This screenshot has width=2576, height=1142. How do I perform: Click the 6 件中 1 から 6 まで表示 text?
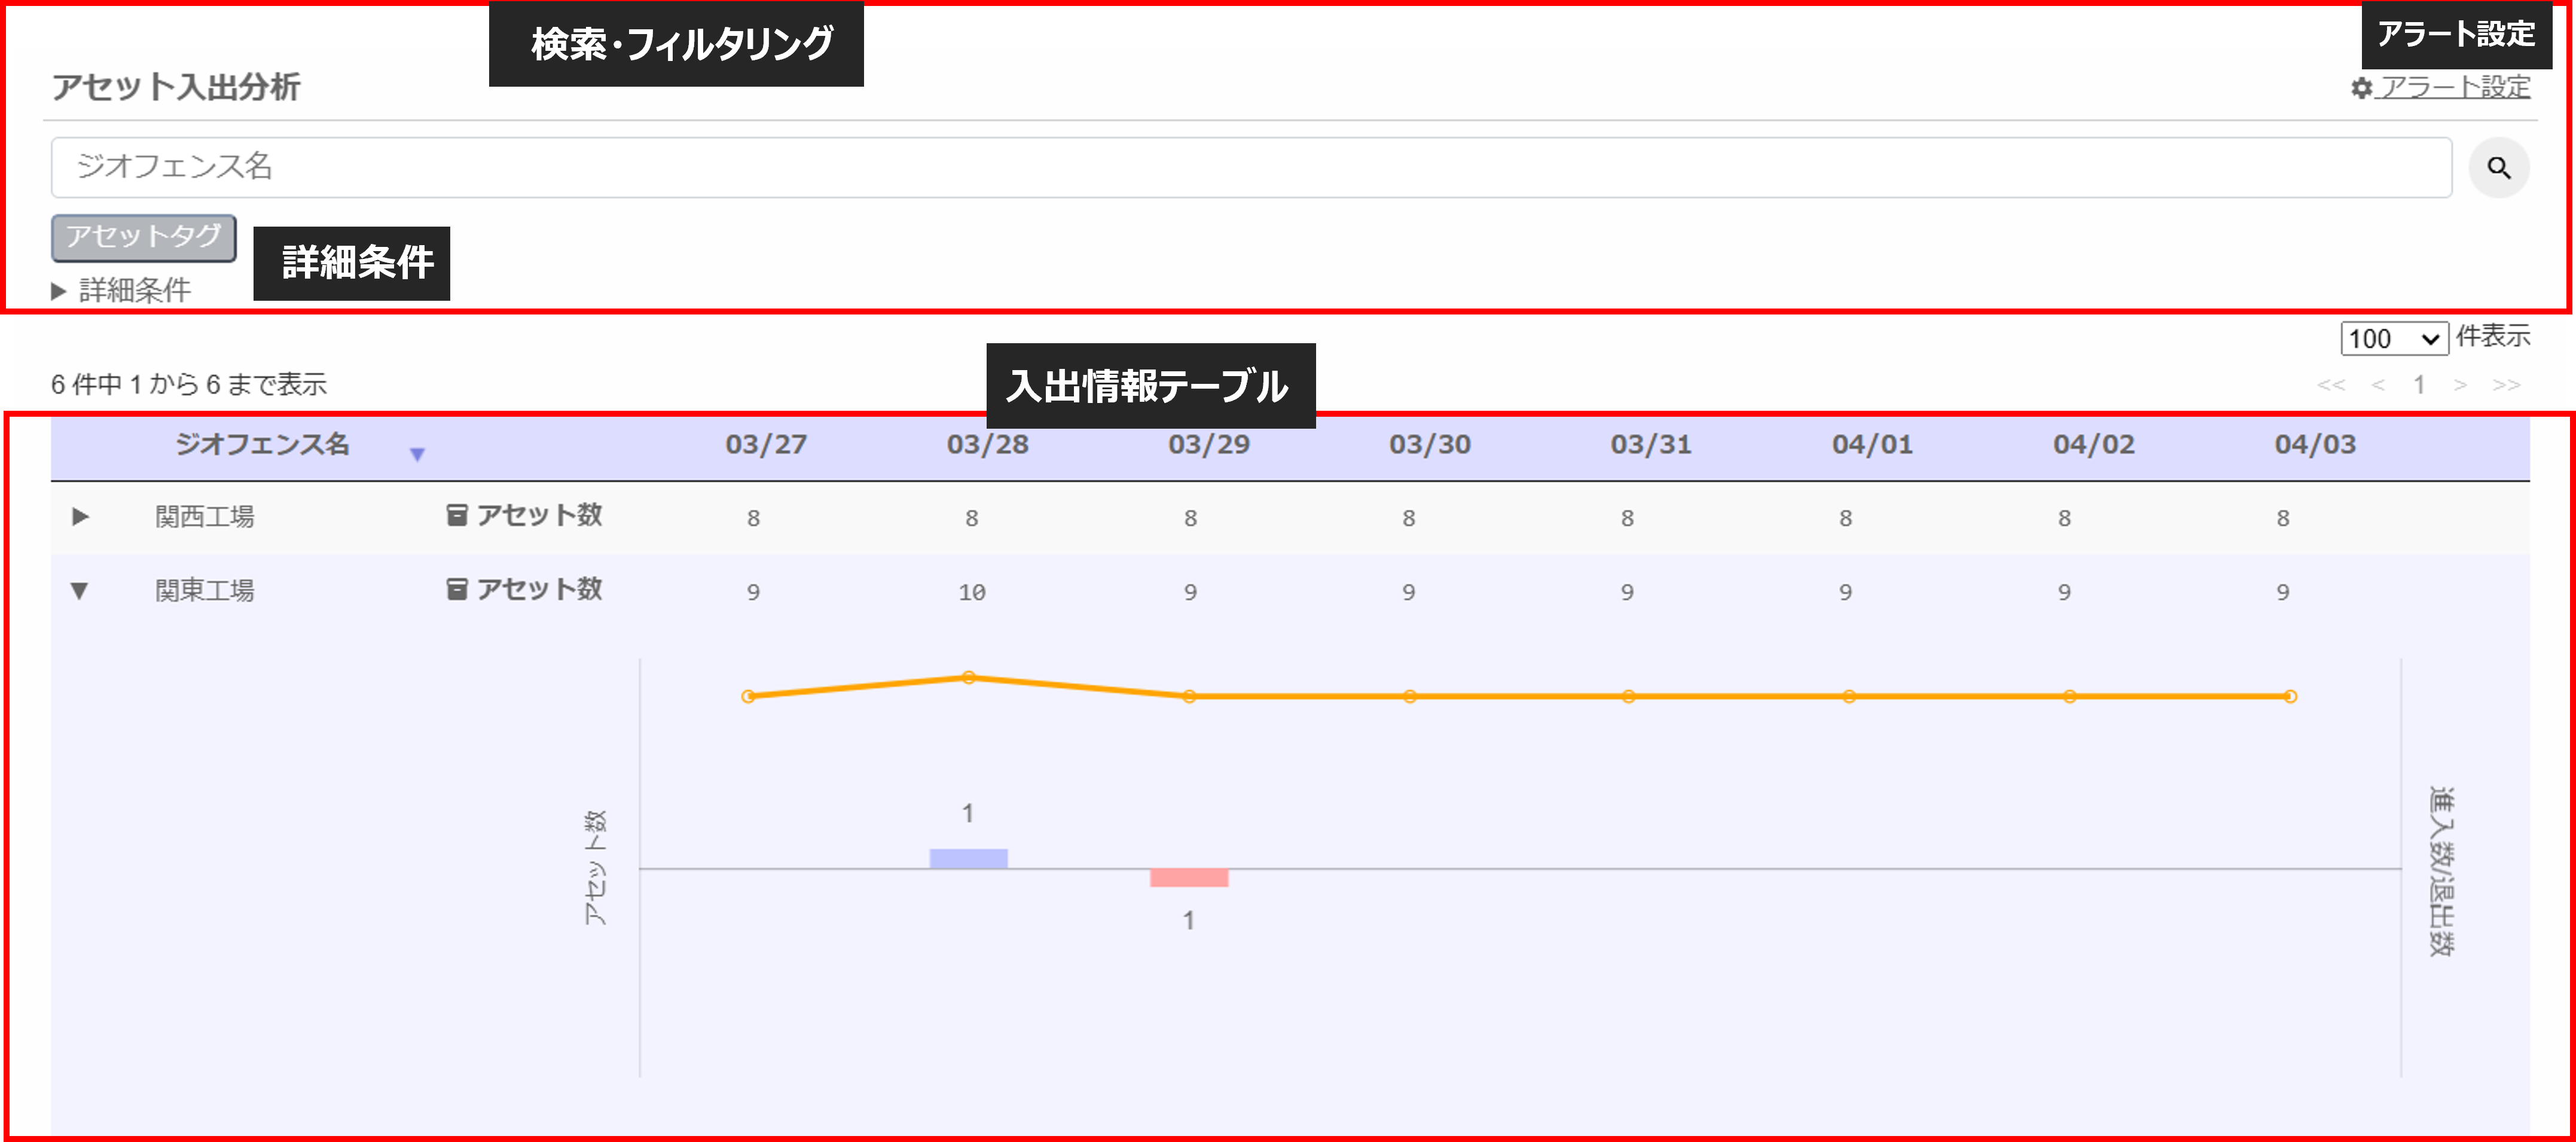189,385
